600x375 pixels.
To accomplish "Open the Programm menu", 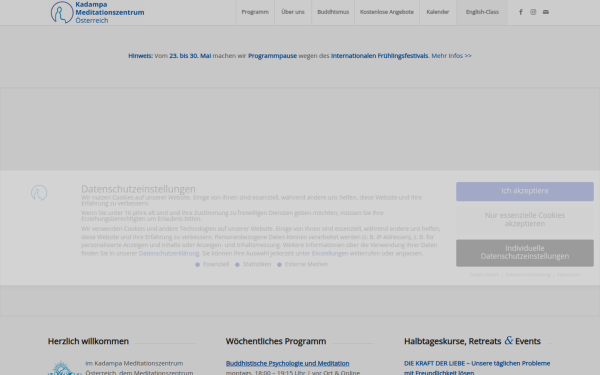I will pos(255,12).
